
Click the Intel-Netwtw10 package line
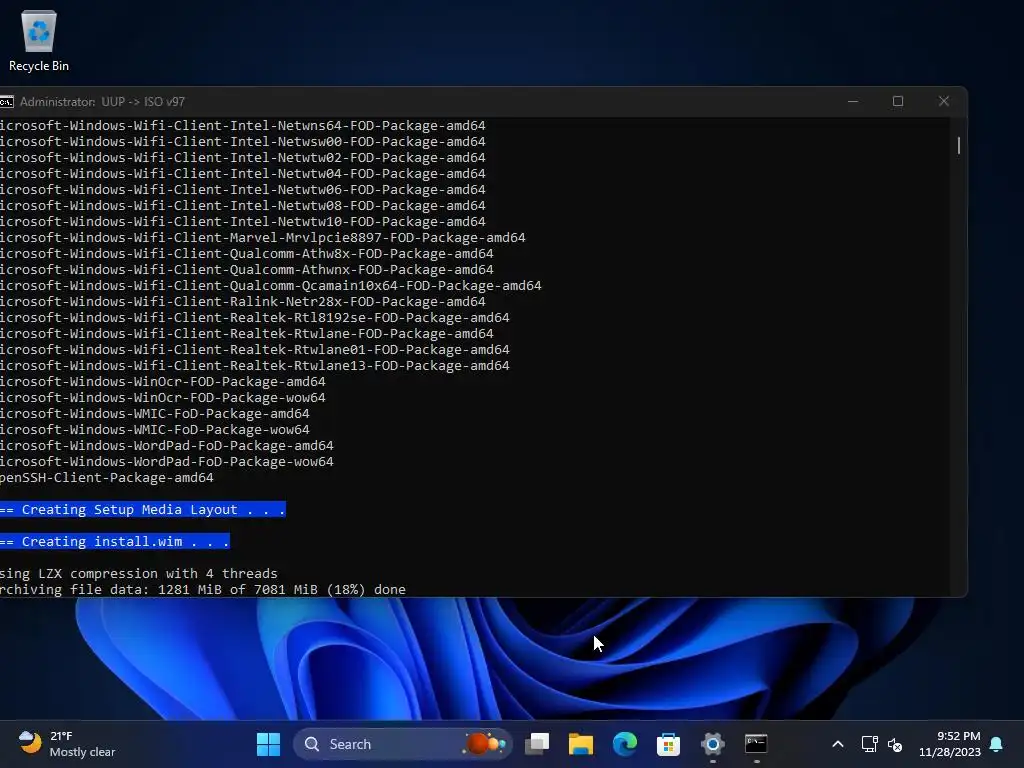tap(243, 221)
